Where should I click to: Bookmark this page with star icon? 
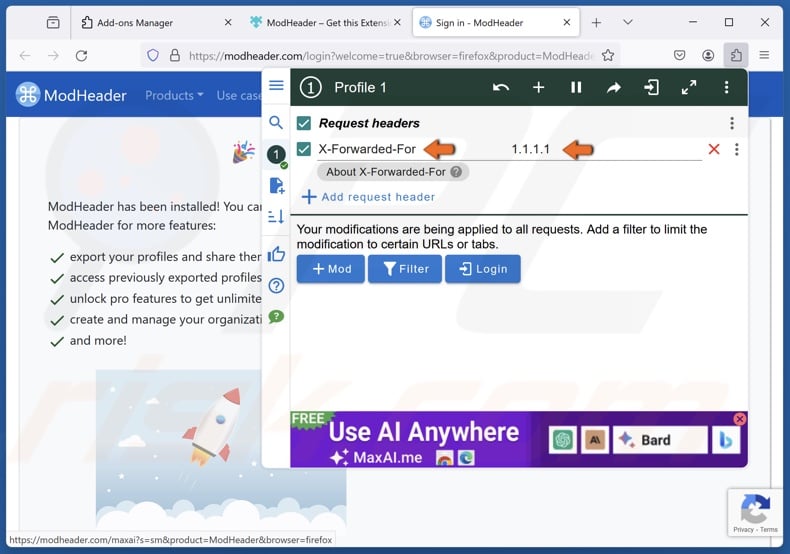pos(608,55)
